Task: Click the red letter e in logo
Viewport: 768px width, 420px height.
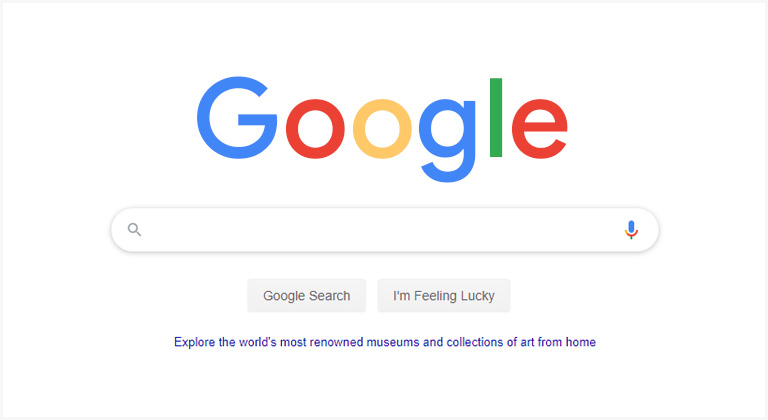Action: [x=539, y=129]
